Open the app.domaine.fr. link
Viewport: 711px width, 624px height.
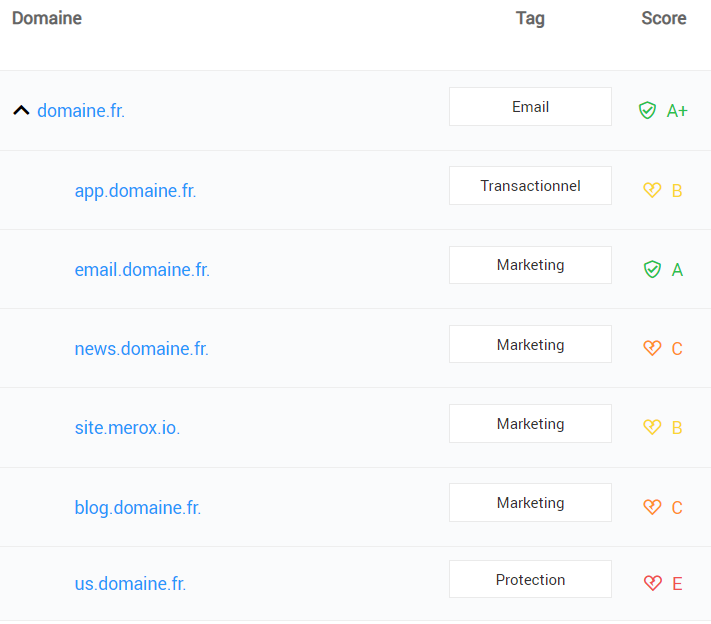tap(135, 190)
